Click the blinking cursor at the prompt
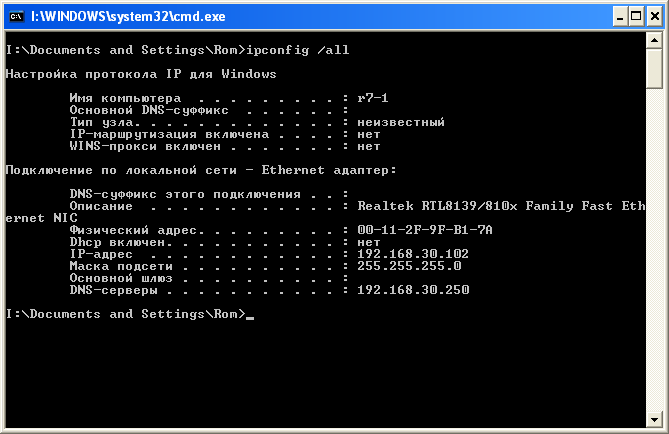The height and width of the screenshot is (434, 669). point(250,316)
